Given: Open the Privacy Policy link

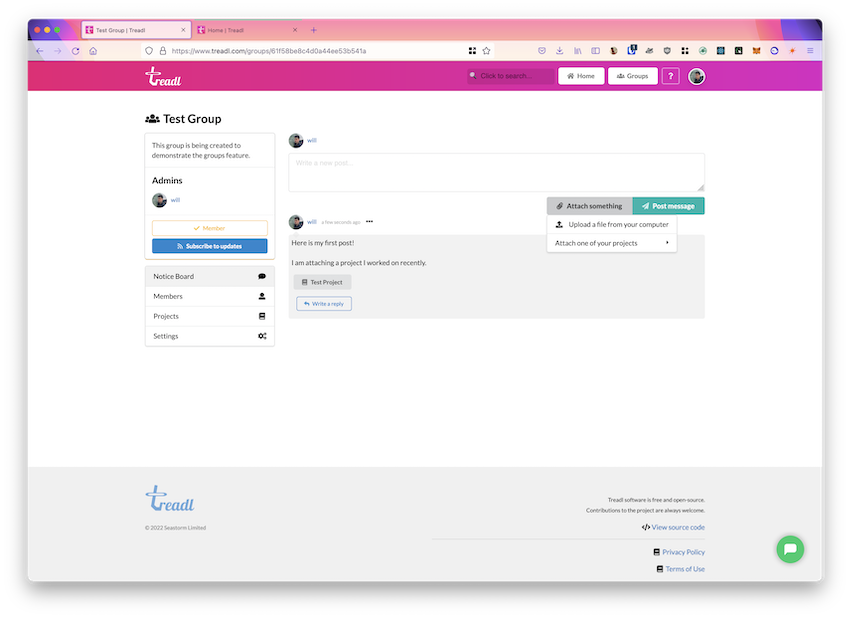Looking at the screenshot, I should [683, 552].
